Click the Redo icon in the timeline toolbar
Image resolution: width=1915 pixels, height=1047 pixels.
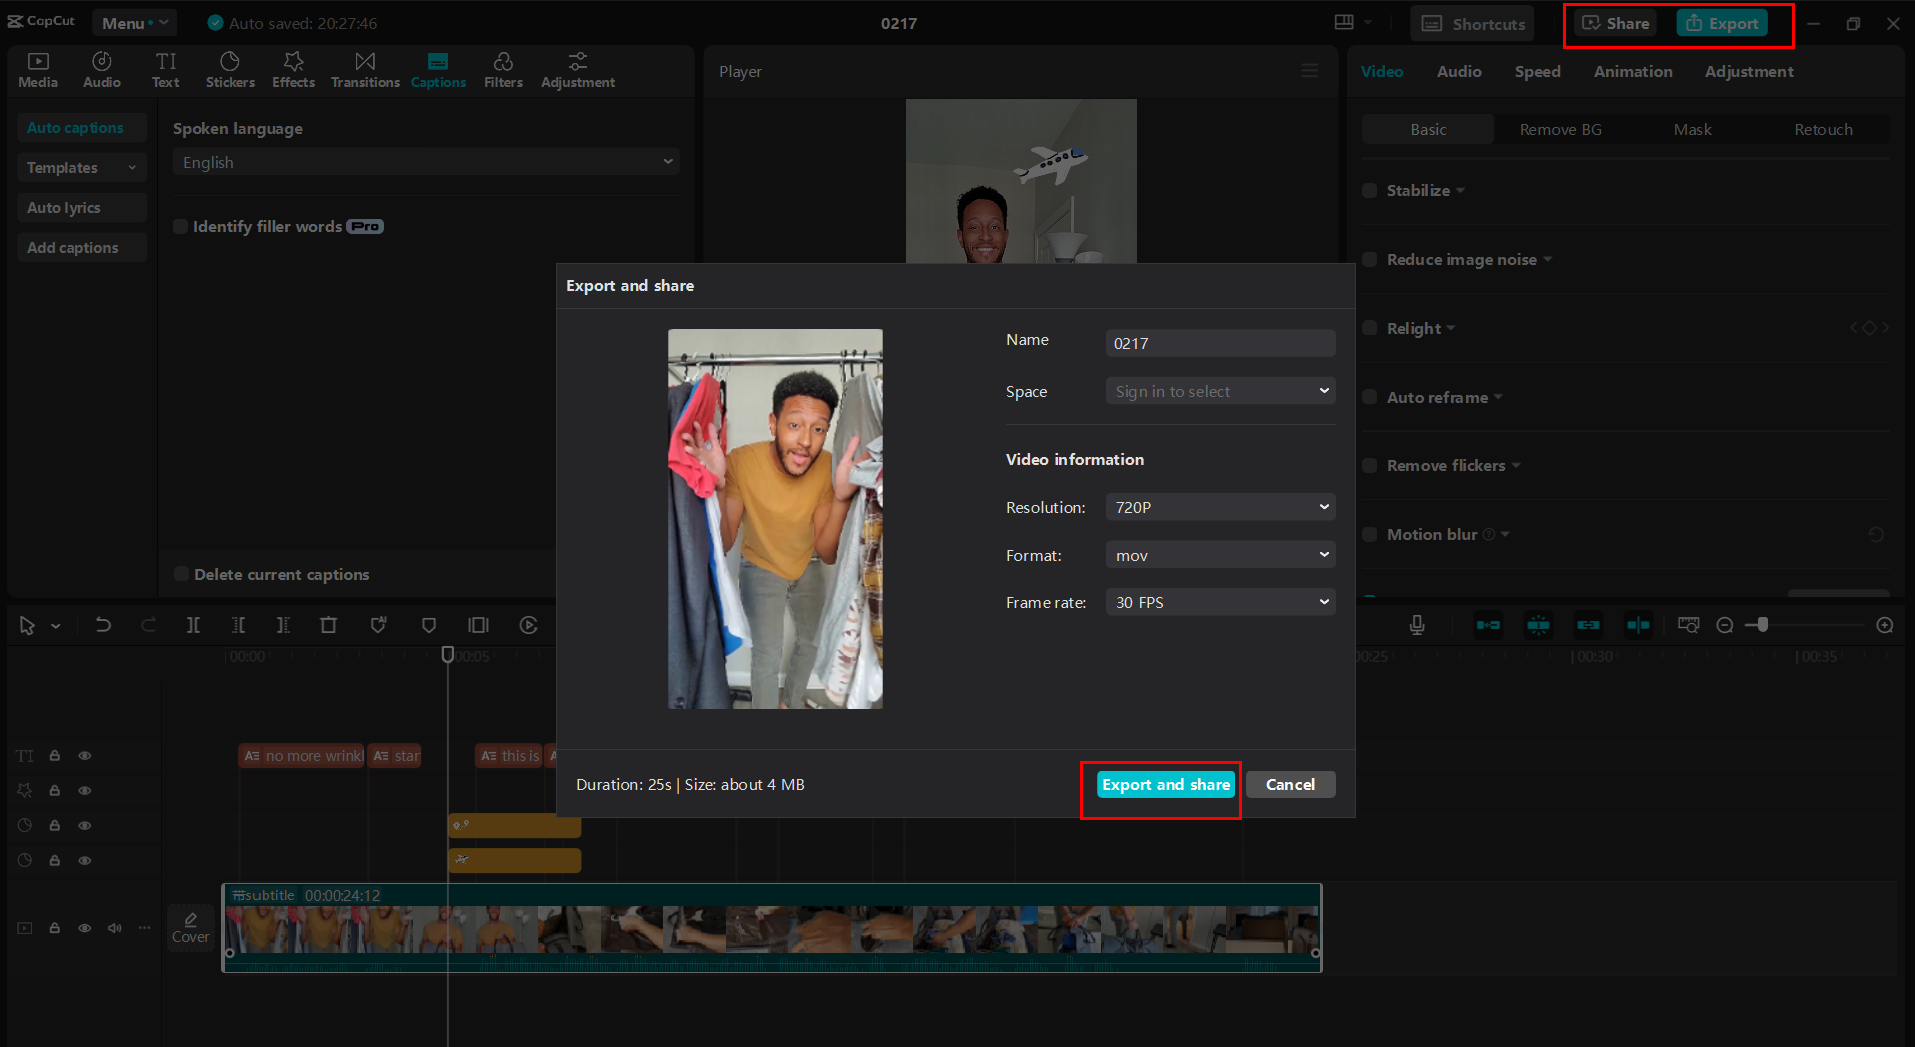point(148,624)
